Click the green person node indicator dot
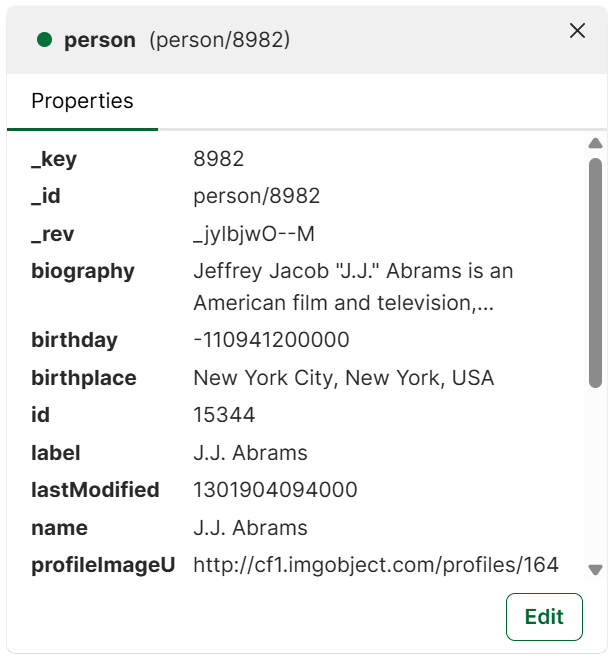 pos(45,40)
